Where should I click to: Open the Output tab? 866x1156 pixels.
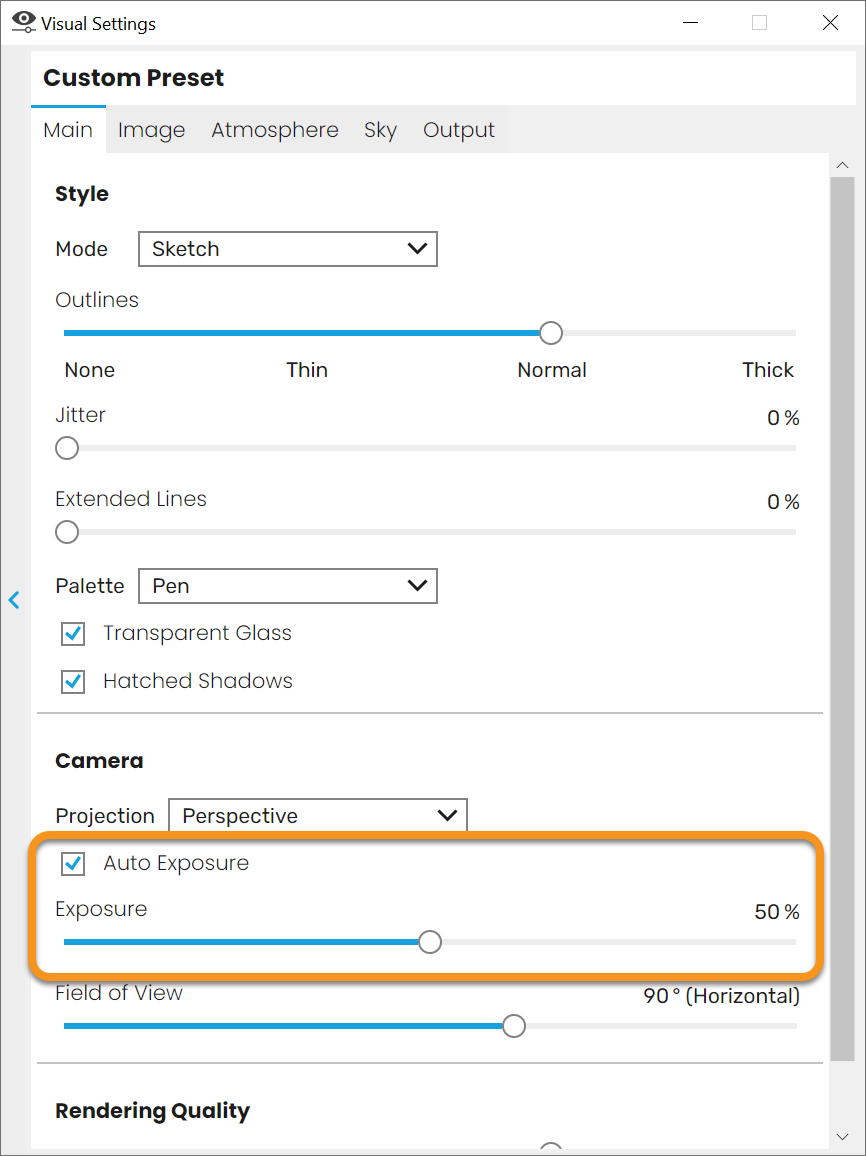458,130
